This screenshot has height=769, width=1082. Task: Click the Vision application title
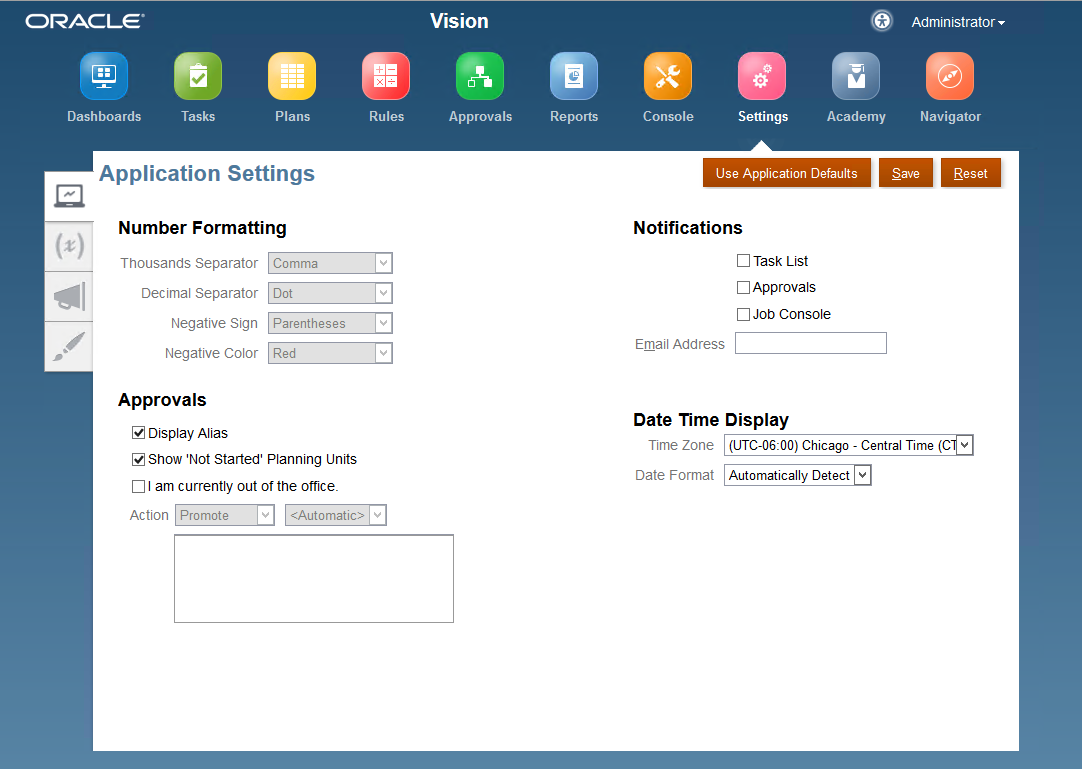[459, 21]
